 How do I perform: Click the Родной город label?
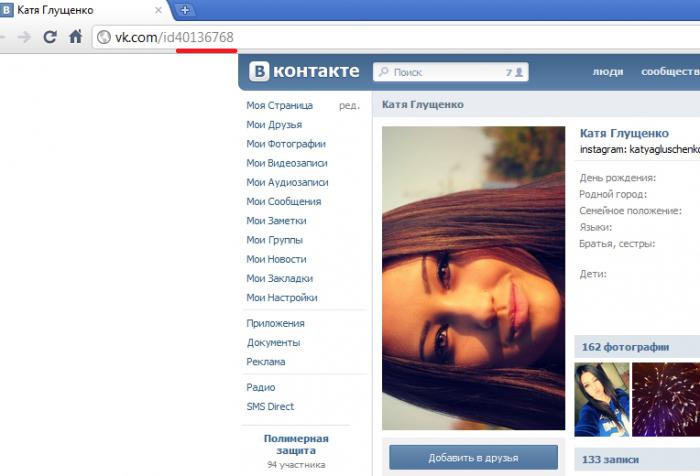click(613, 194)
